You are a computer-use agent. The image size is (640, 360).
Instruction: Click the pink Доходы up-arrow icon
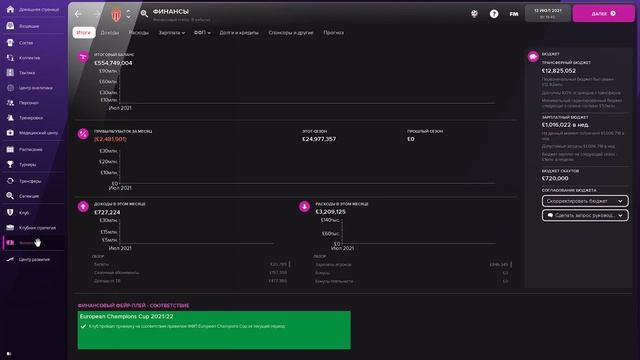(x=83, y=207)
